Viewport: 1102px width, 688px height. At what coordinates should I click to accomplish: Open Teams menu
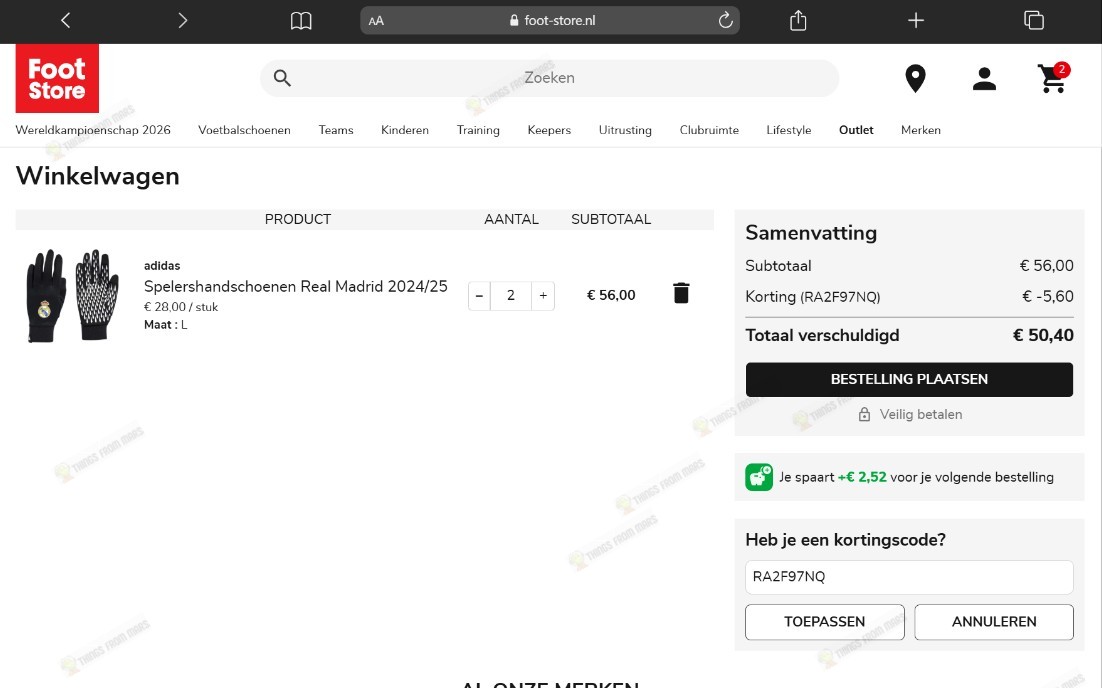(336, 130)
